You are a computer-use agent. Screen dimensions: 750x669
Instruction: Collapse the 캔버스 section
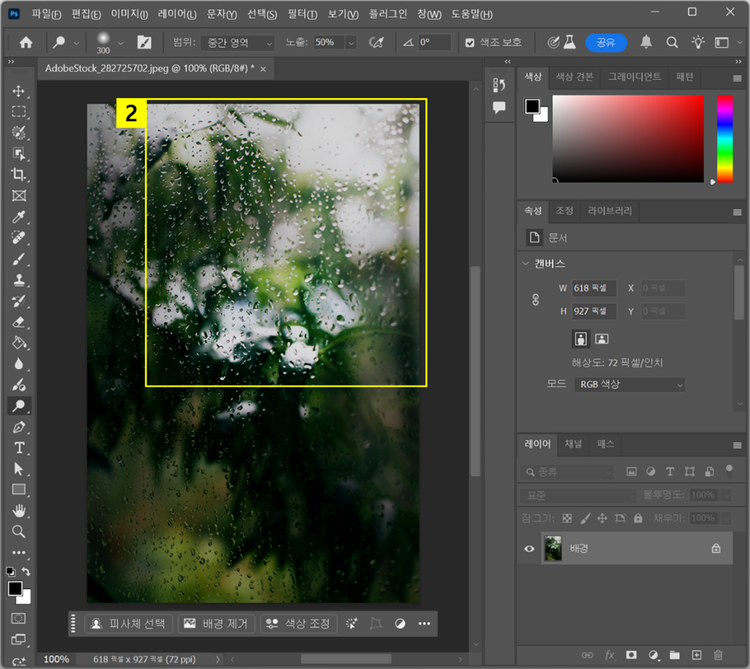[527, 264]
